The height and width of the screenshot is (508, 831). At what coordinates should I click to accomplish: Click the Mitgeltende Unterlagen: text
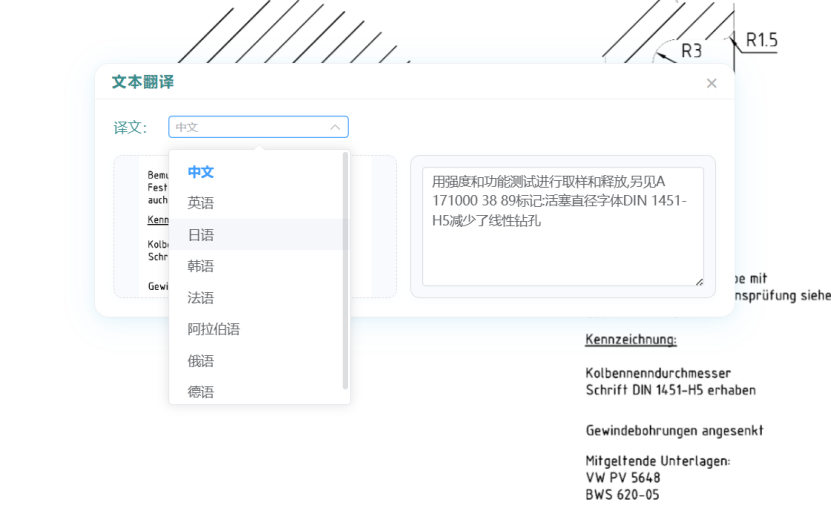[658, 461]
